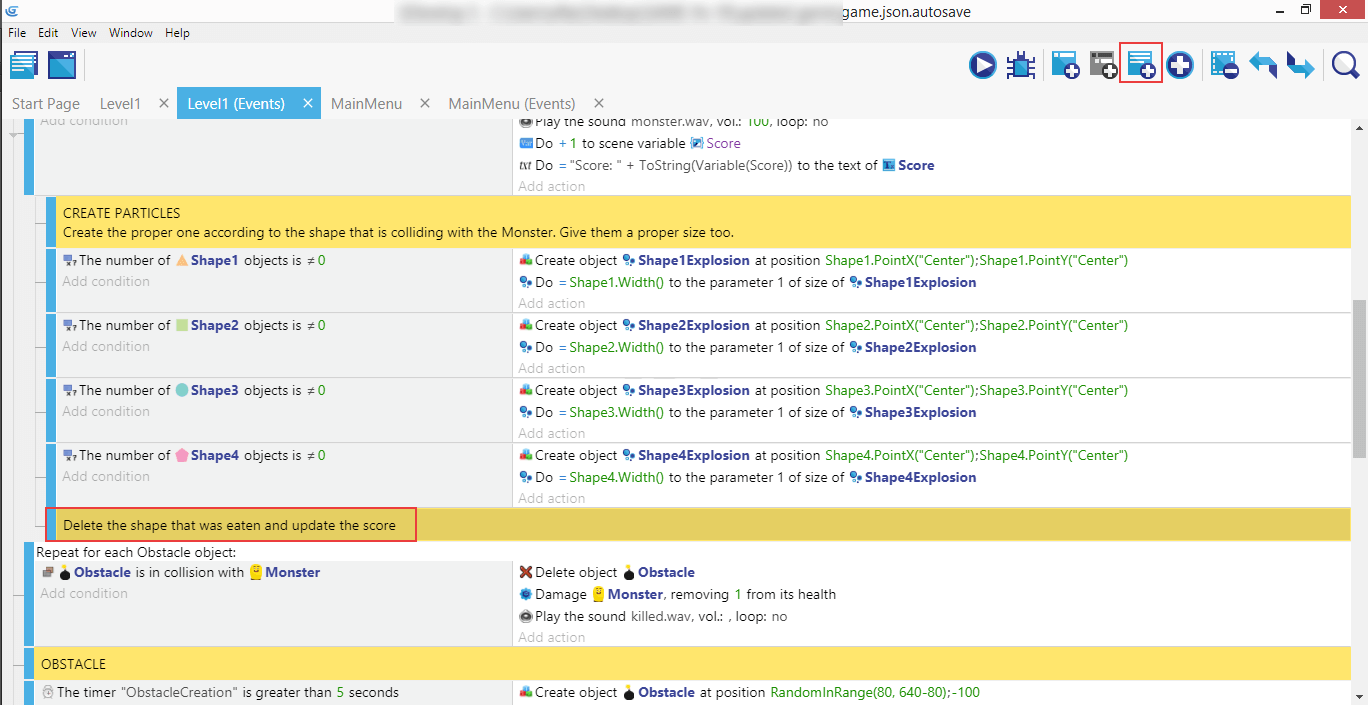
Task: Open search in events with magnifier icon
Action: (x=1345, y=66)
